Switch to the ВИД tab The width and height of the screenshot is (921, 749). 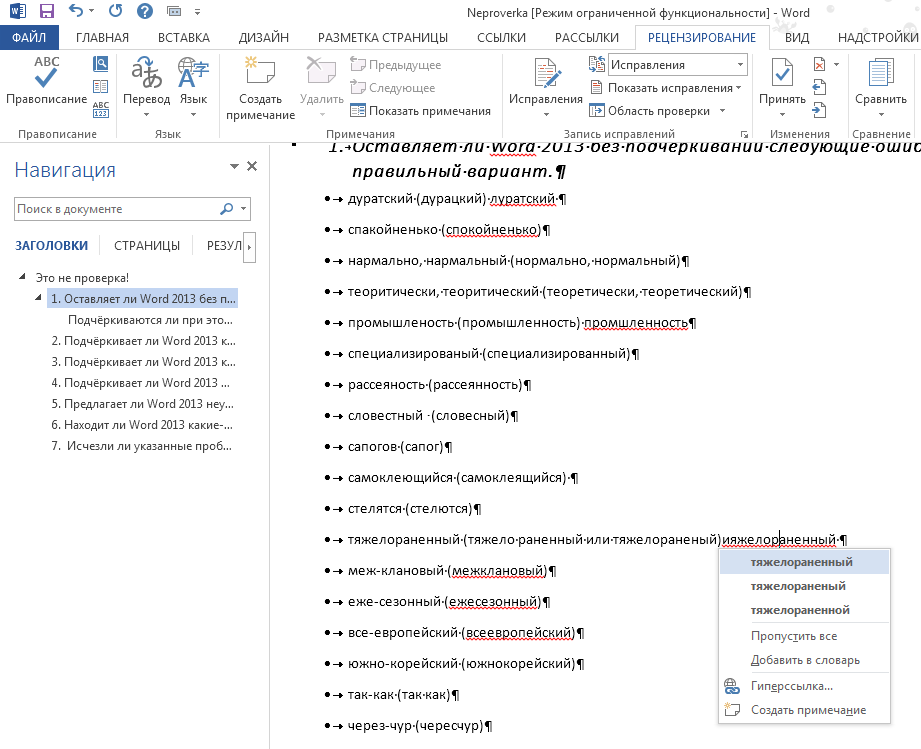(797, 38)
